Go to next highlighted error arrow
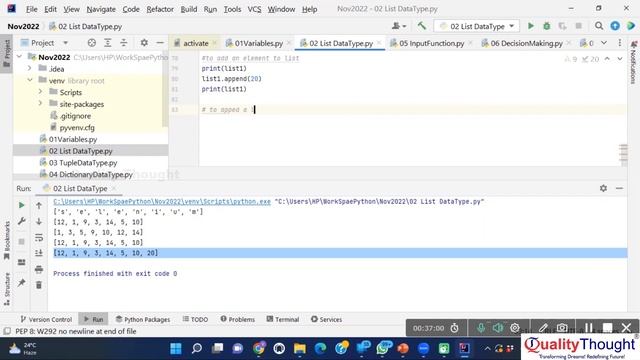 tap(620, 59)
